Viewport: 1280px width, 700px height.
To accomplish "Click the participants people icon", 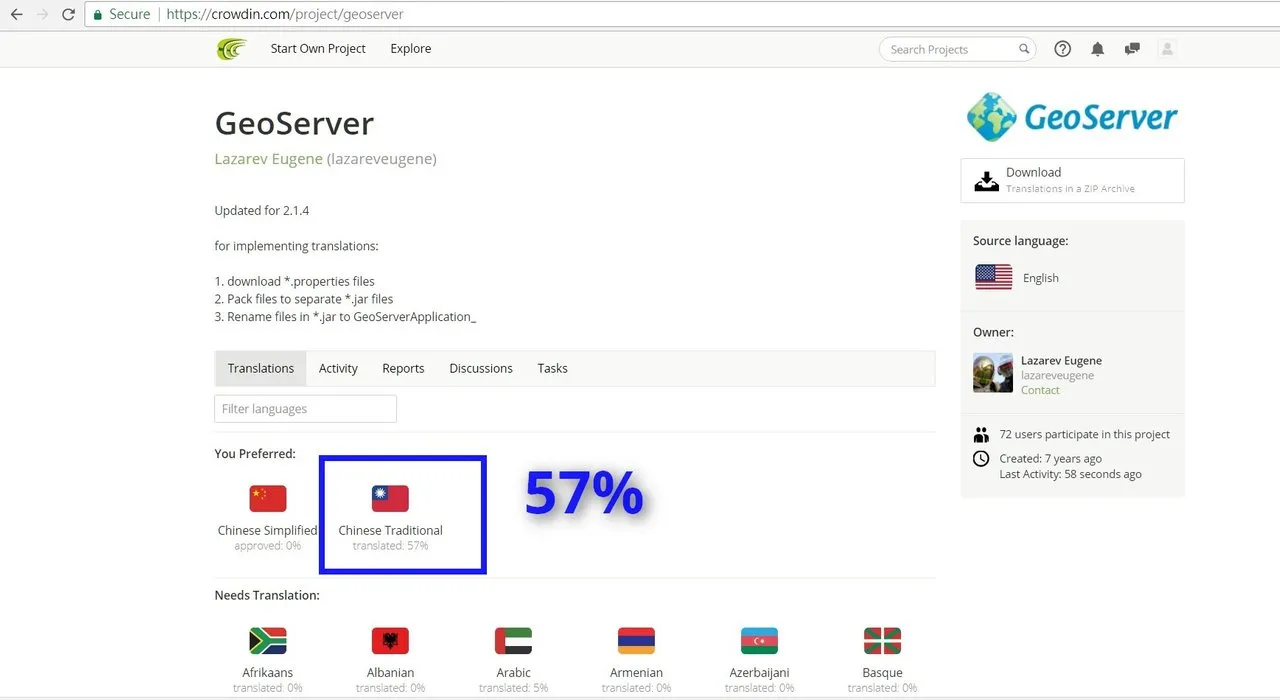I will [x=981, y=435].
